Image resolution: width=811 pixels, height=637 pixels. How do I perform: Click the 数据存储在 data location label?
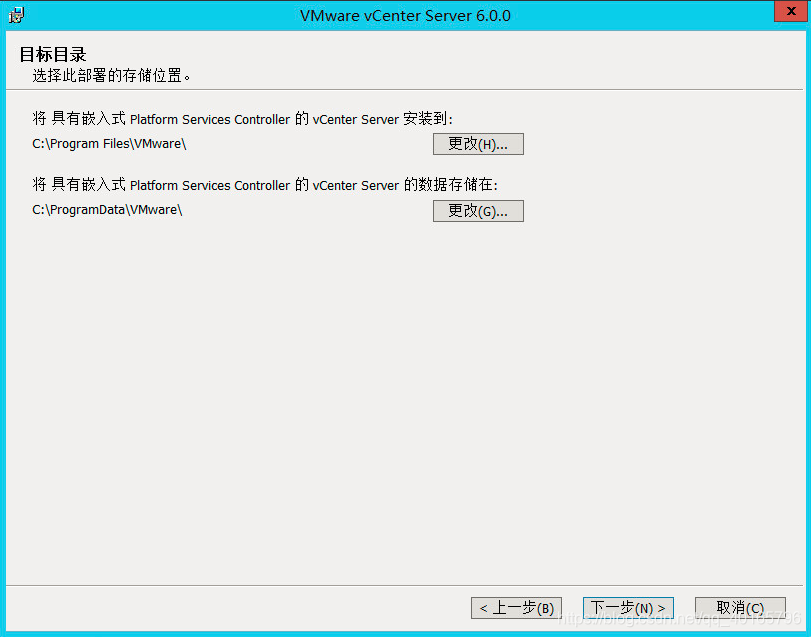(265, 185)
